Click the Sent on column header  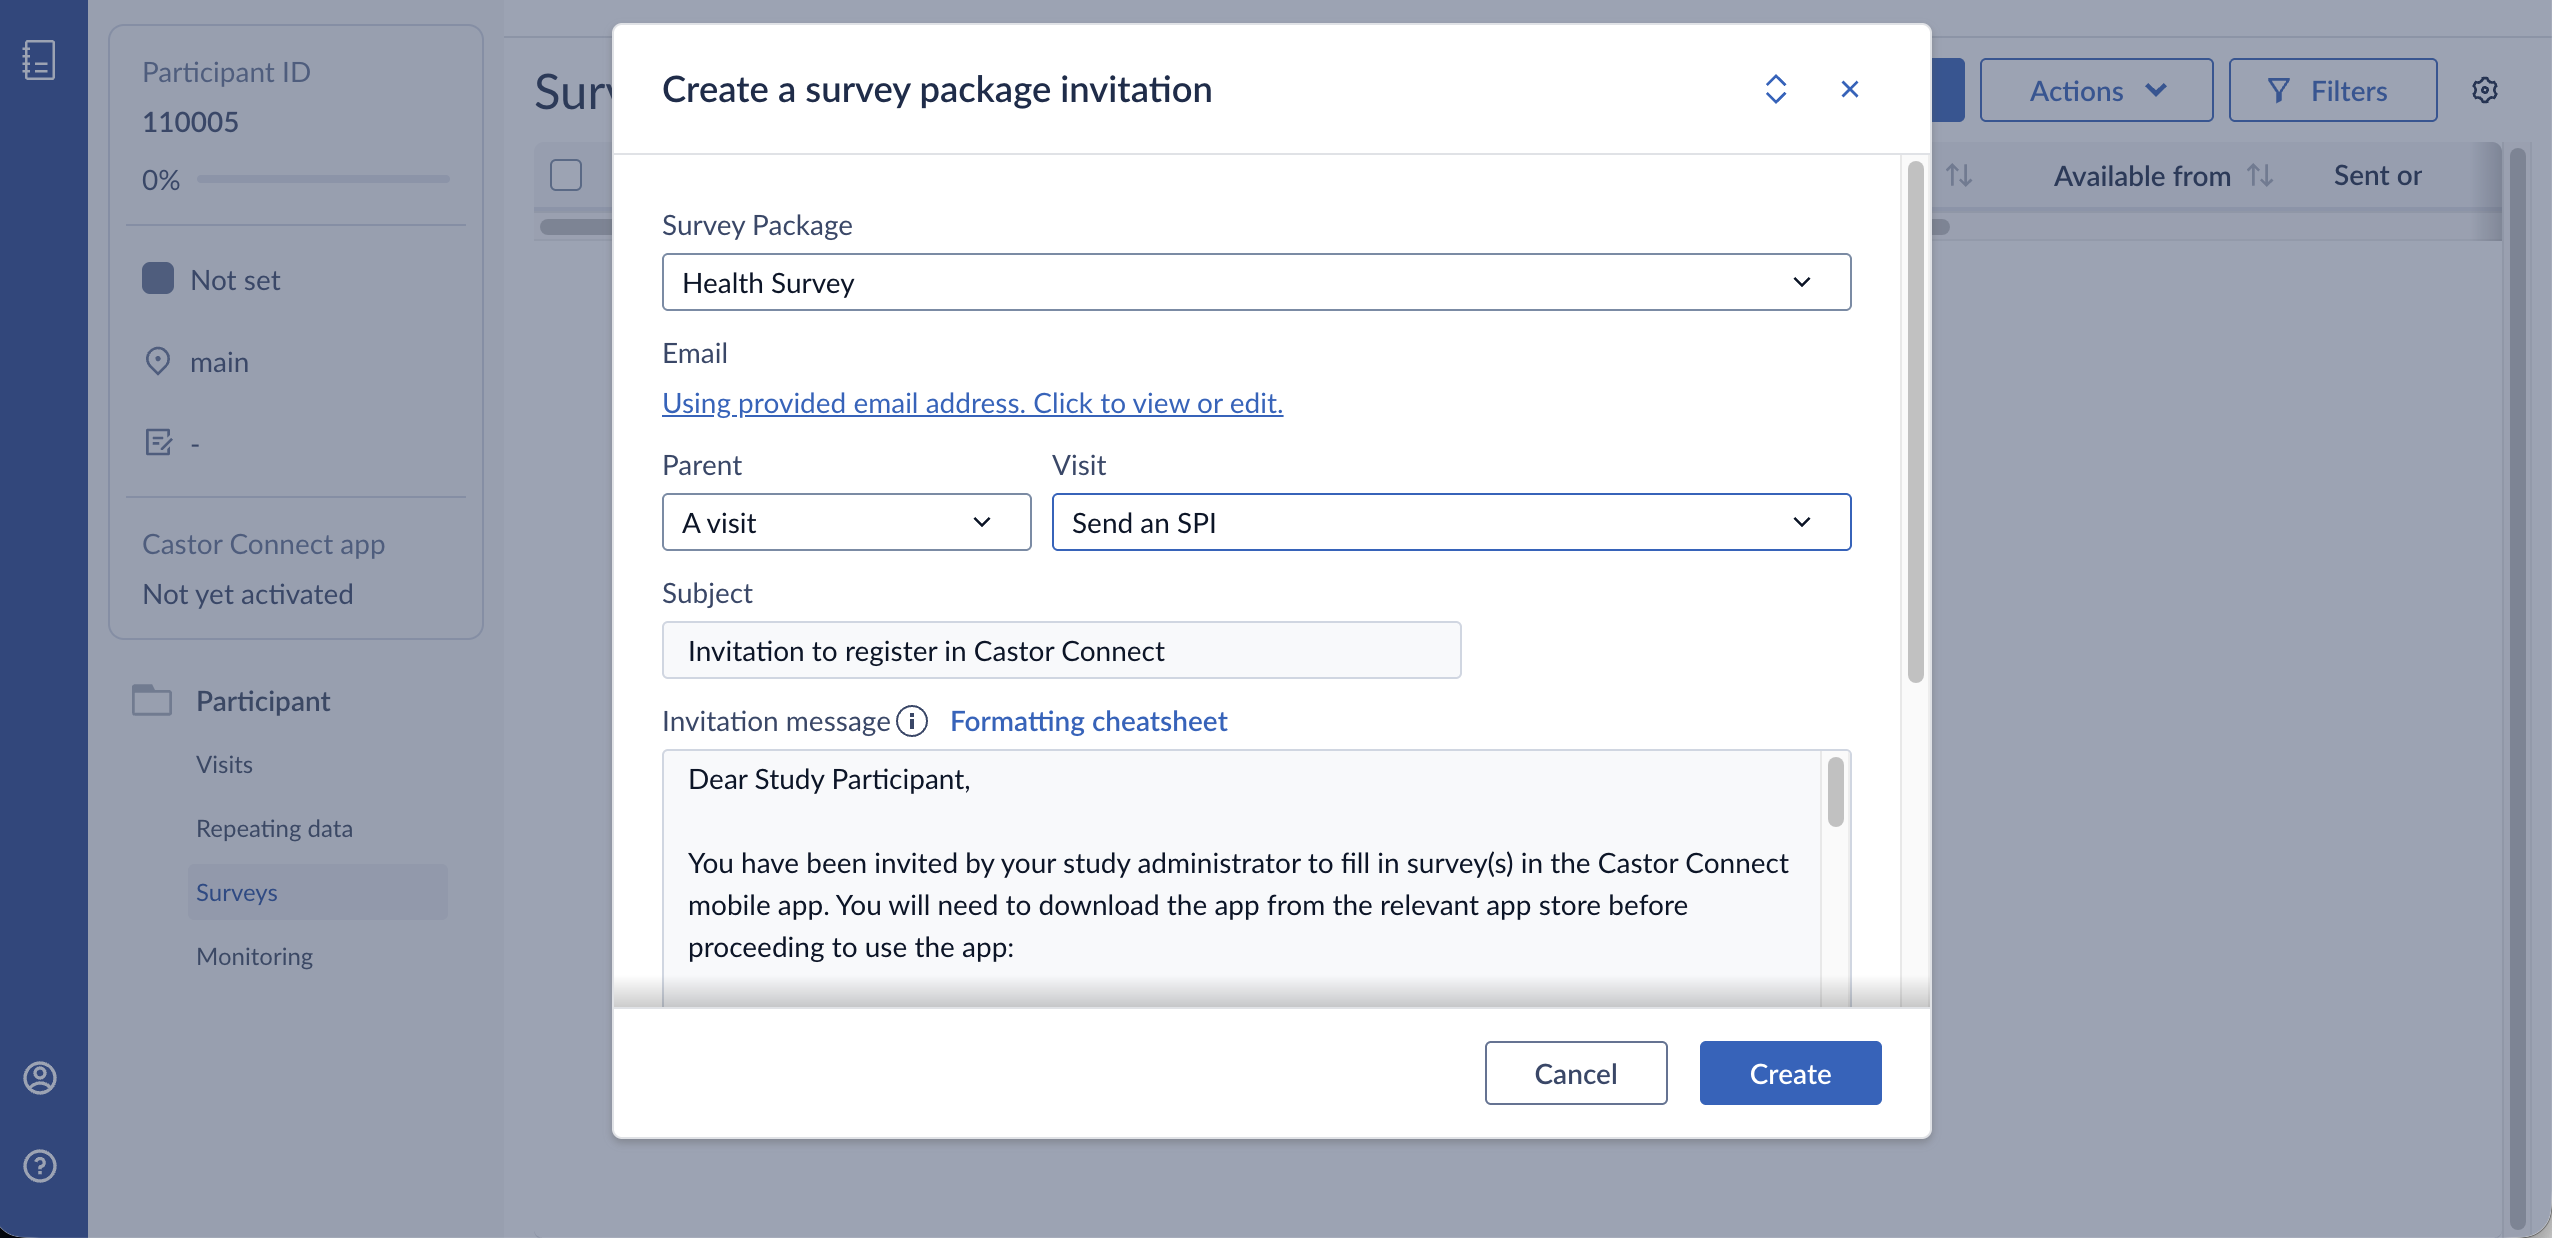(x=2377, y=176)
